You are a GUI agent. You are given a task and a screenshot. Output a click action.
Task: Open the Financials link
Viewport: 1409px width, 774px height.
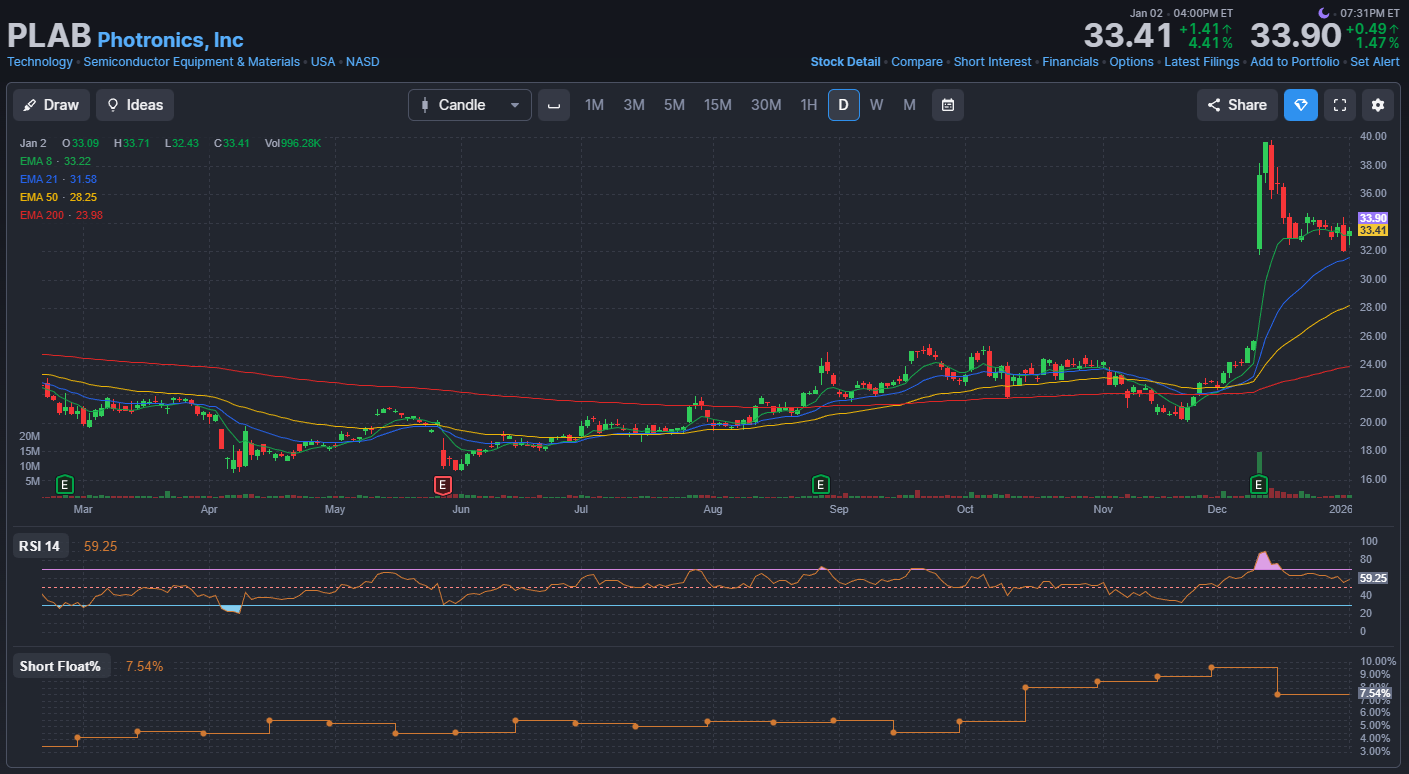pyautogui.click(x=1070, y=62)
